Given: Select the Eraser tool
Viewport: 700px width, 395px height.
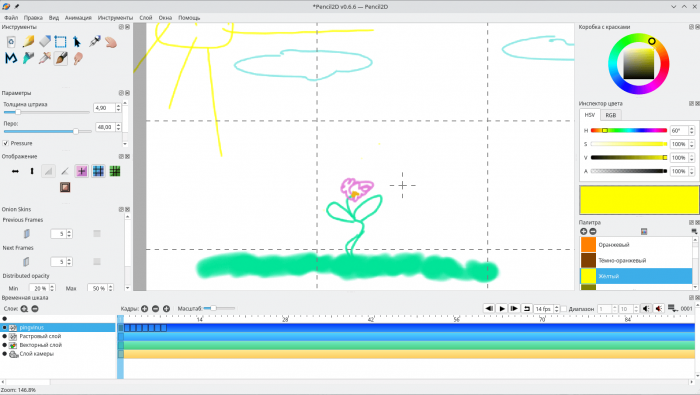Looking at the screenshot, I should tap(44, 42).
